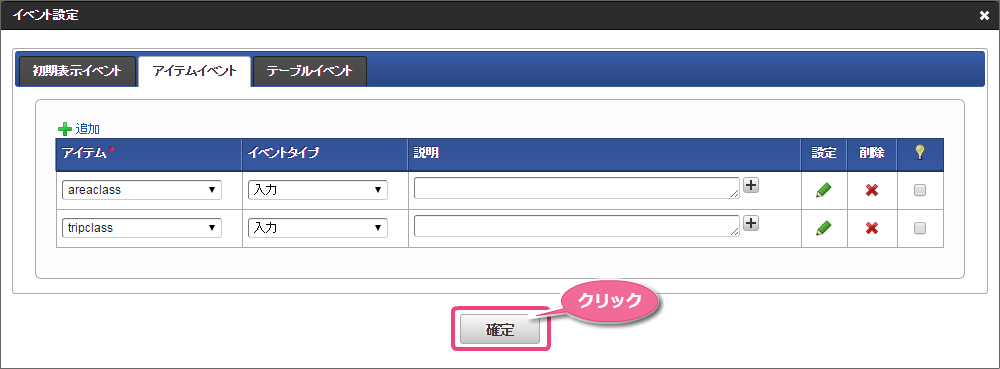The image size is (1000, 369).
Task: Open event type dropdown in areaclass row
Action: [x=318, y=190]
